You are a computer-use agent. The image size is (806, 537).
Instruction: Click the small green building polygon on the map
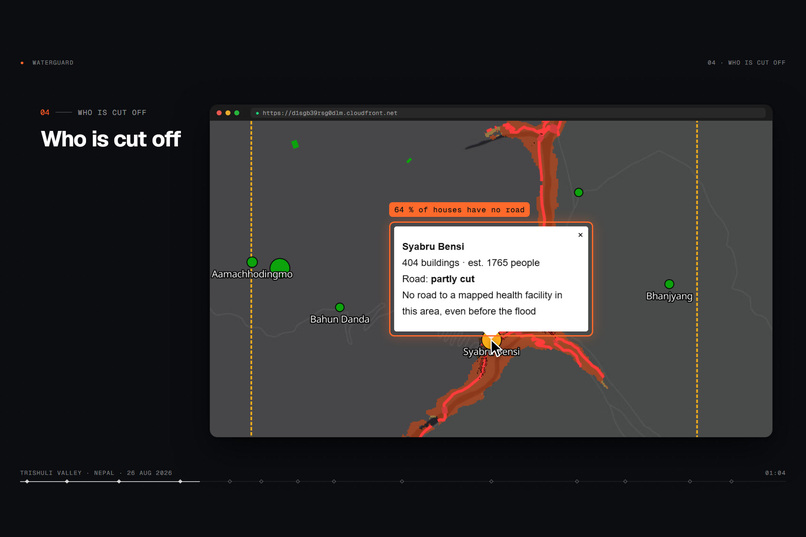(295, 144)
